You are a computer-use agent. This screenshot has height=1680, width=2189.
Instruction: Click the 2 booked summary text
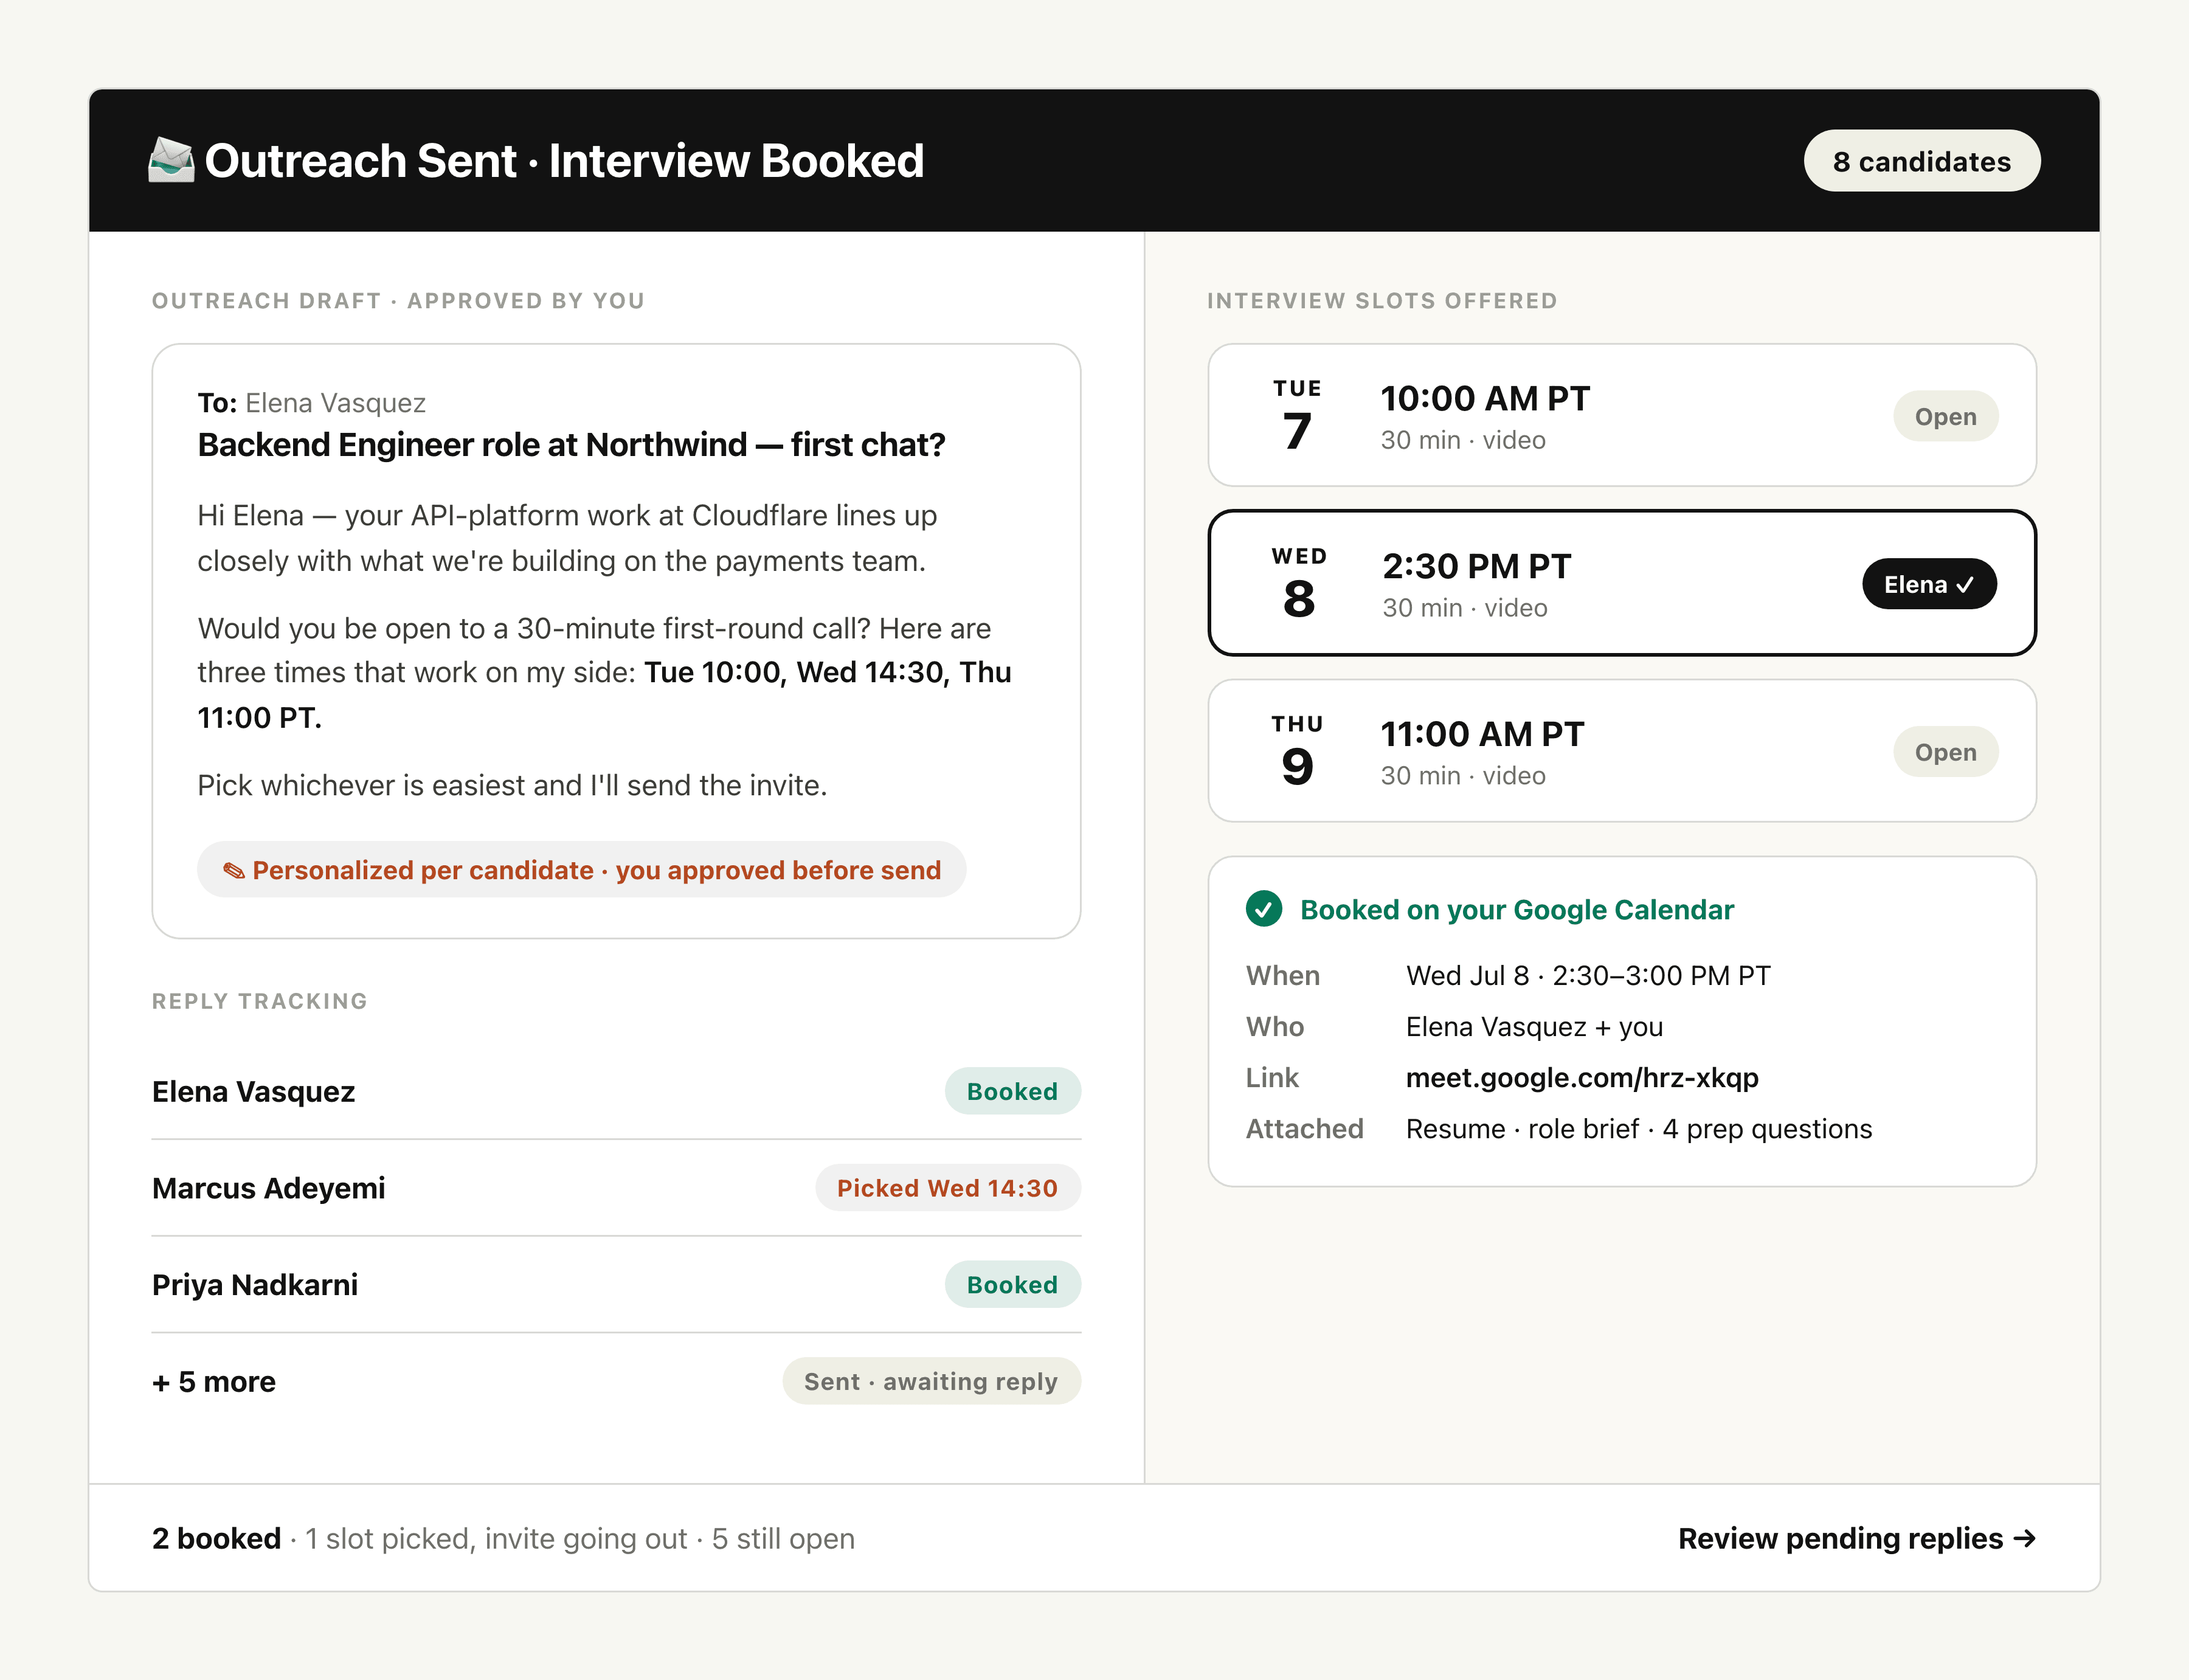(x=216, y=1538)
